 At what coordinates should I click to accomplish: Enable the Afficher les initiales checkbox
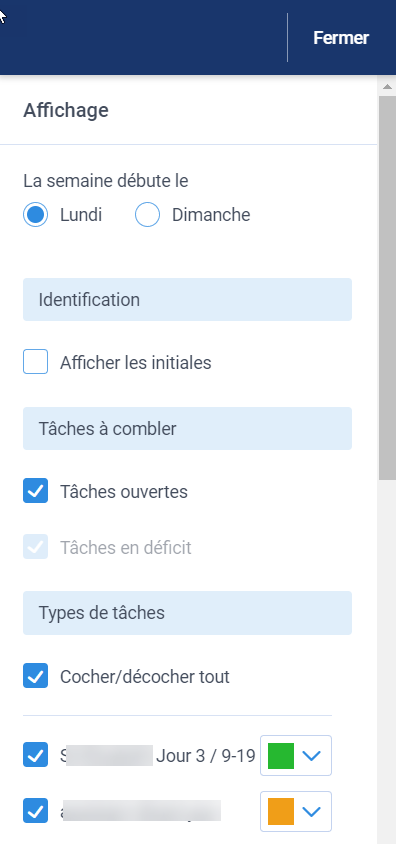[x=36, y=362]
